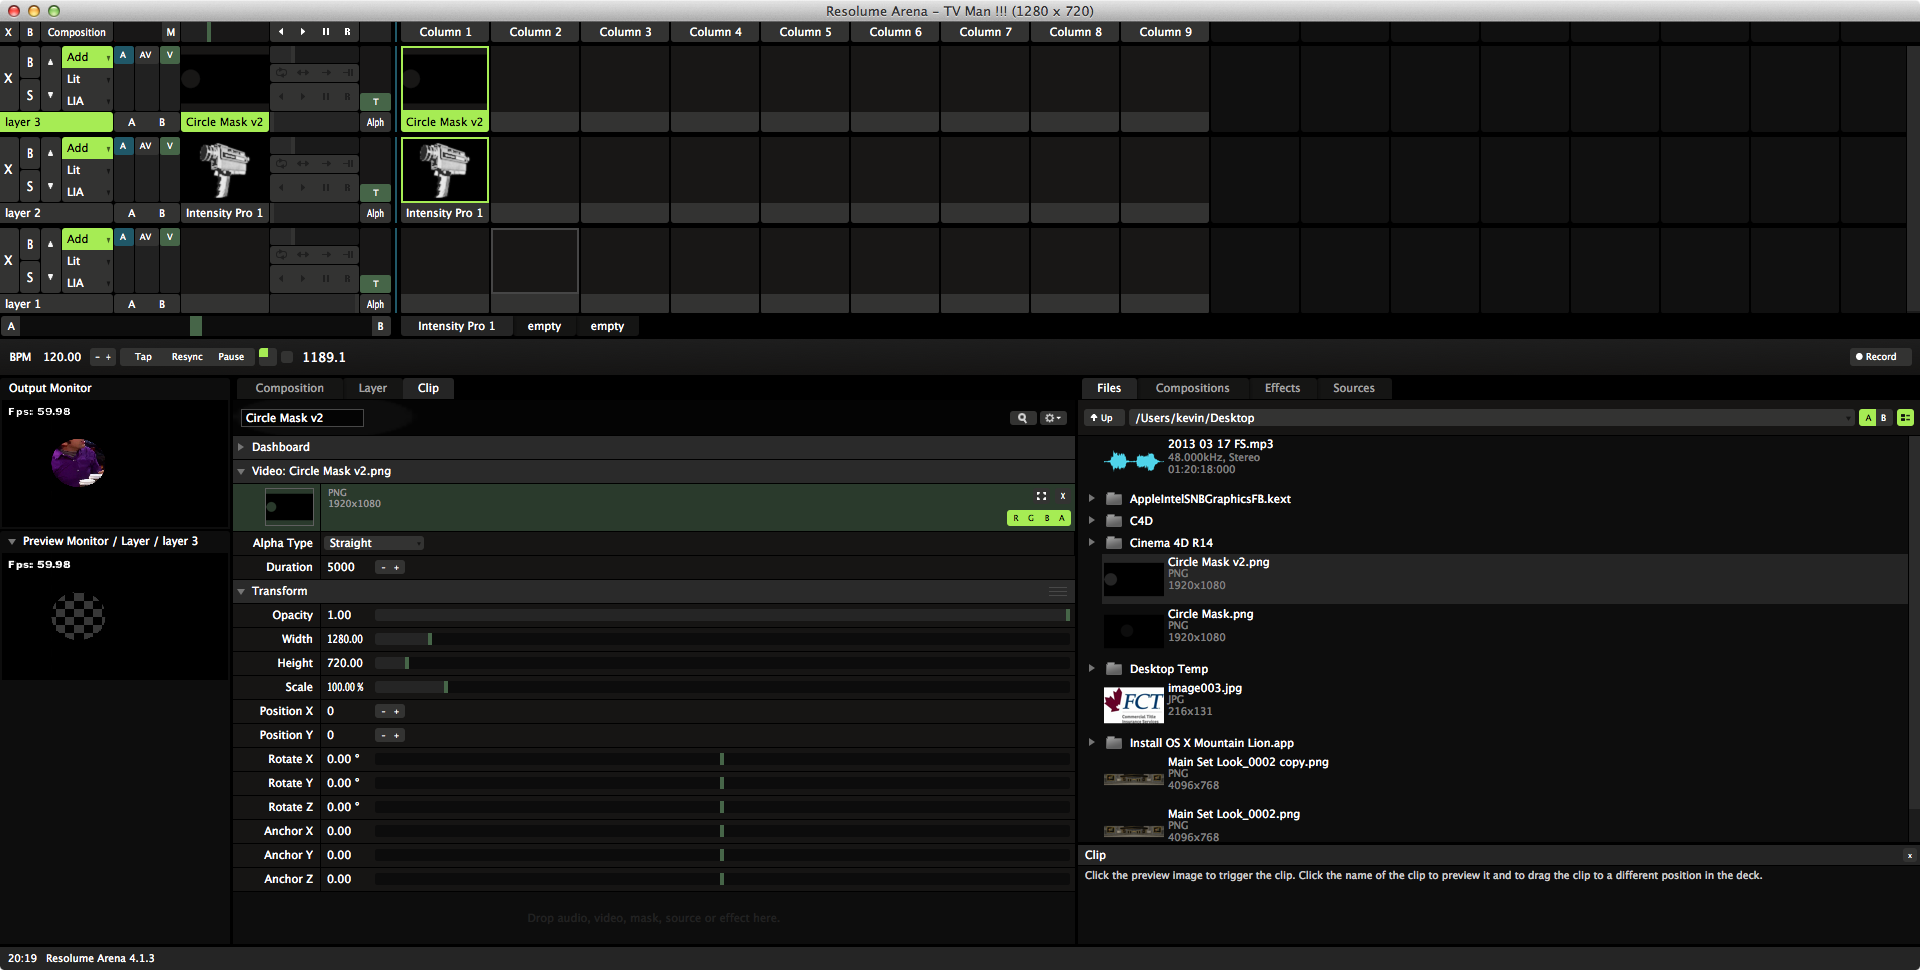Toggle the file browser thumbnail view icon
Screen dimensions: 1920x970
click(1905, 418)
